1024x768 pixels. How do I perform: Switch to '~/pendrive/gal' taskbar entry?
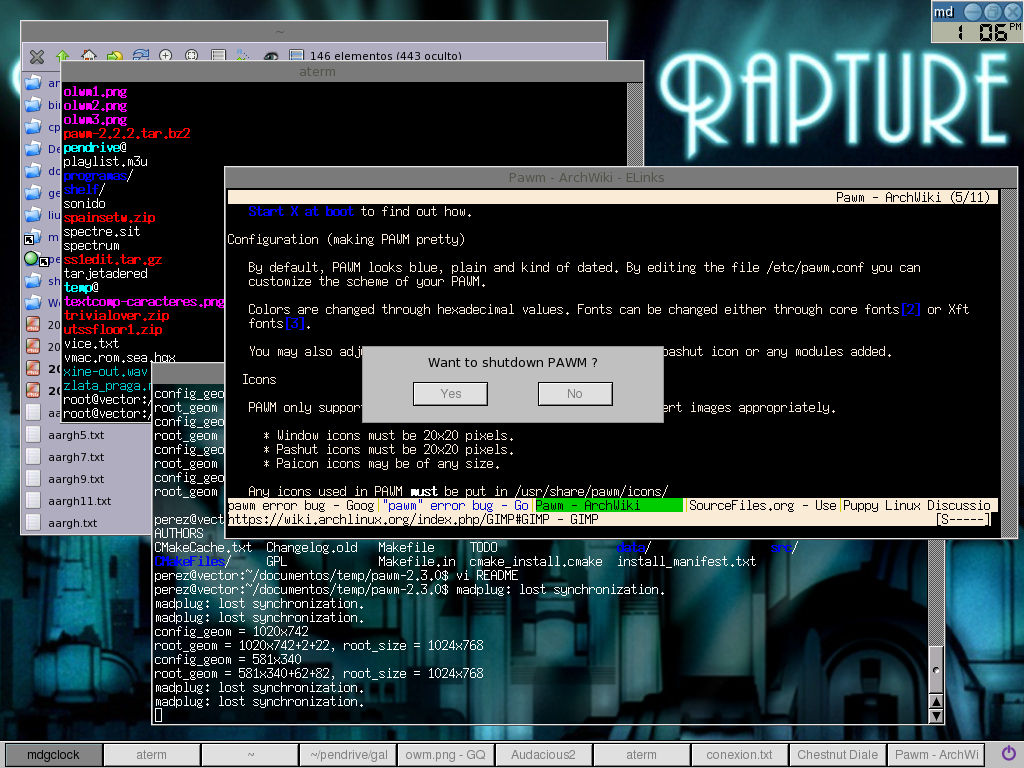348,755
